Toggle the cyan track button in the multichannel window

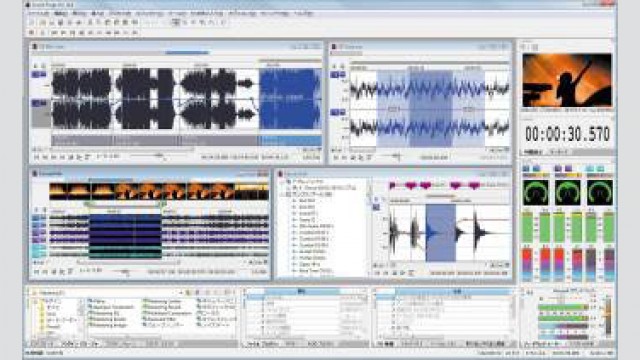click(39, 248)
